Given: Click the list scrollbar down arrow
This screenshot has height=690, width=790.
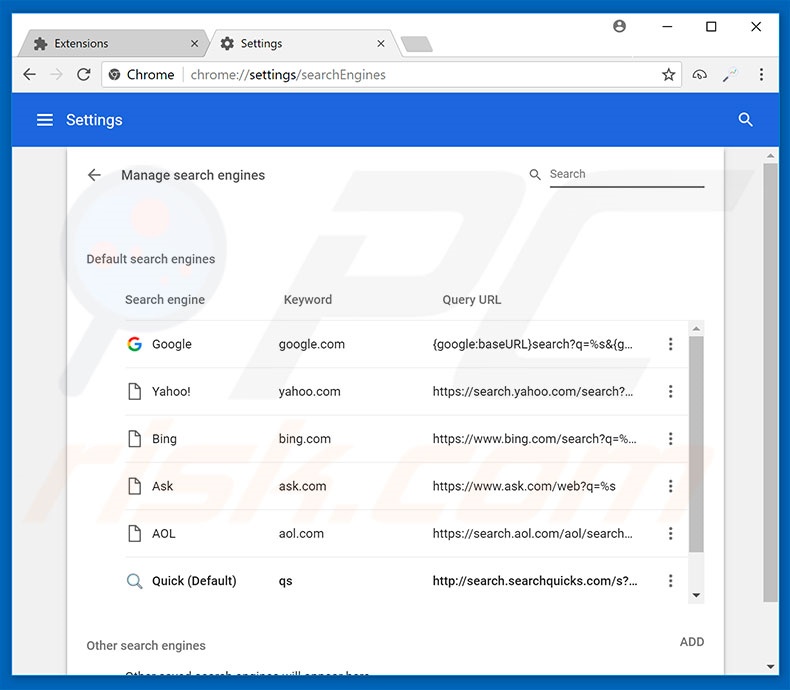Looking at the screenshot, I should point(696,595).
